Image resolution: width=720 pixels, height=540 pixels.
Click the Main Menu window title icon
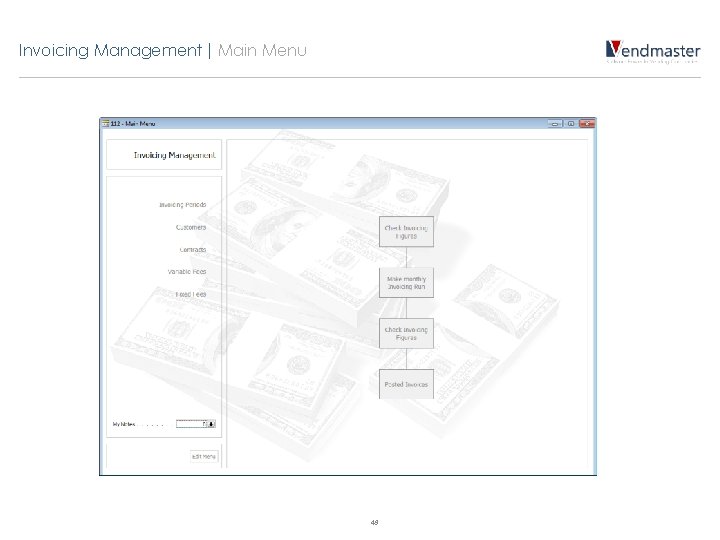106,124
